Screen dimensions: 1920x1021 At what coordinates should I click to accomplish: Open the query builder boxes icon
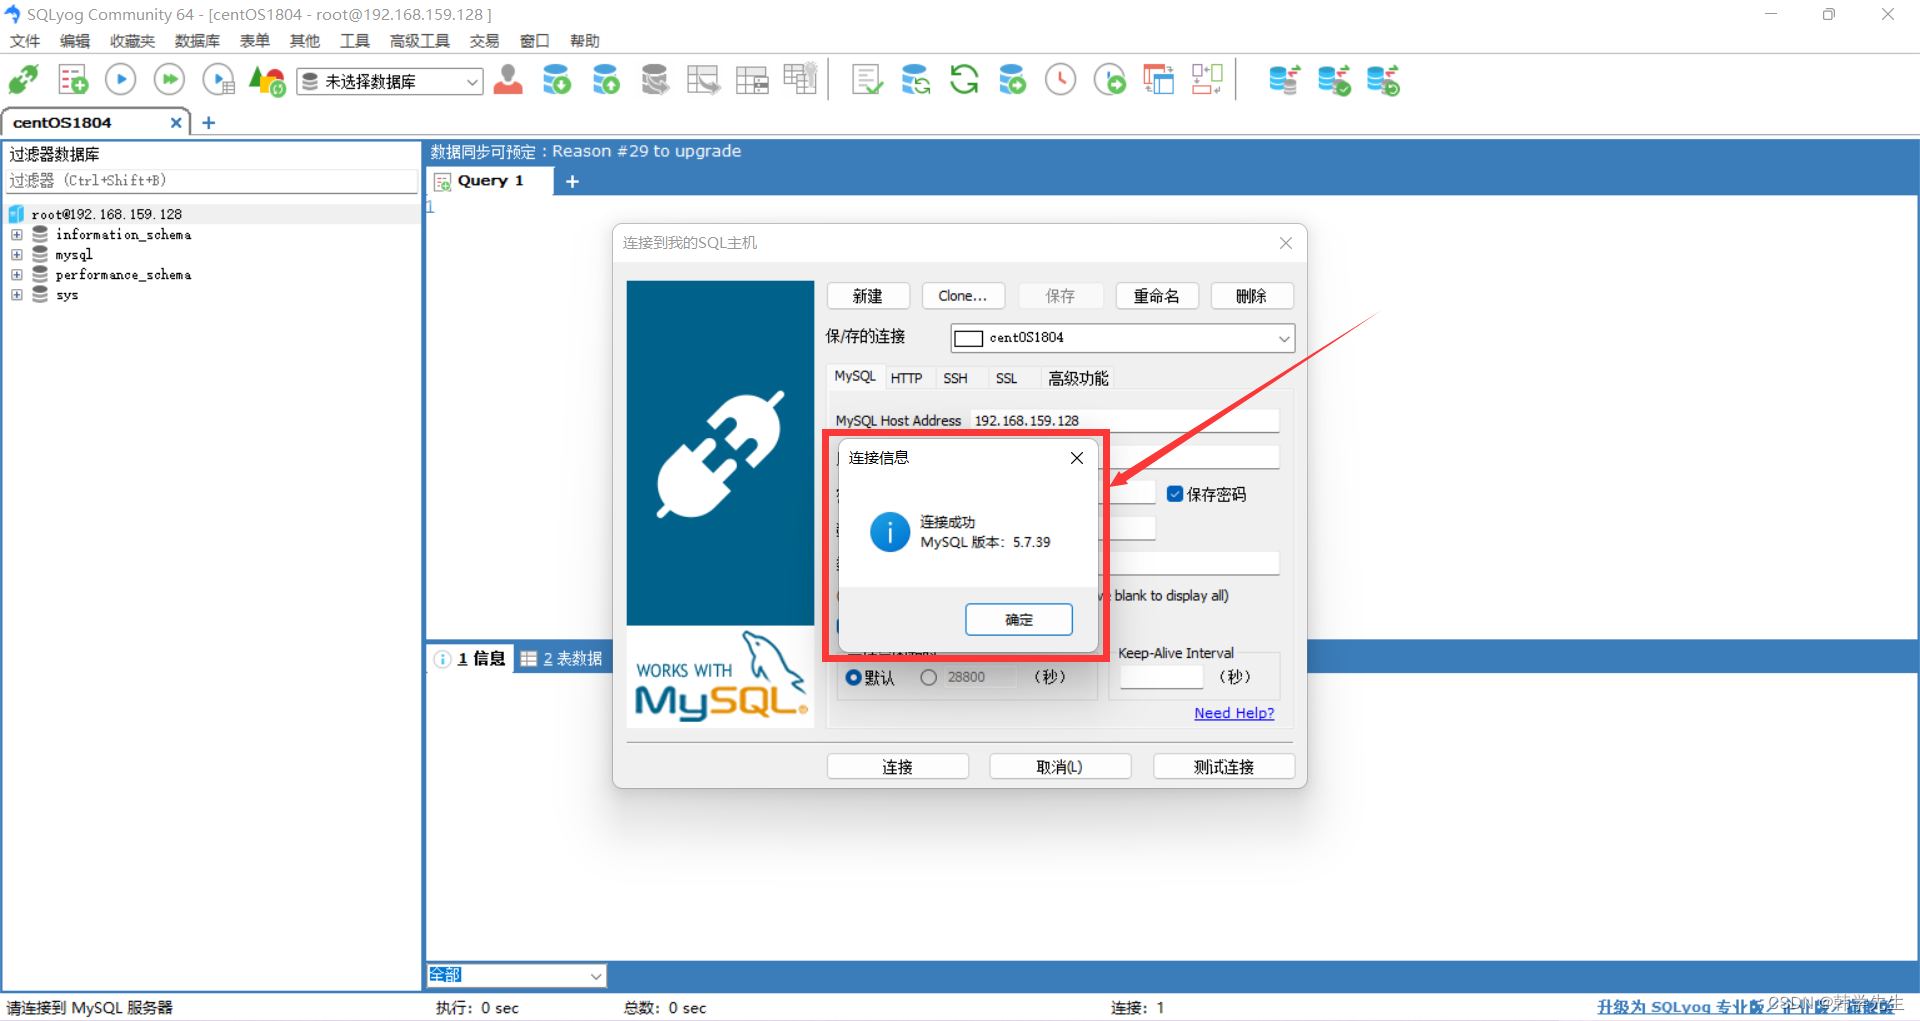tap(1207, 79)
